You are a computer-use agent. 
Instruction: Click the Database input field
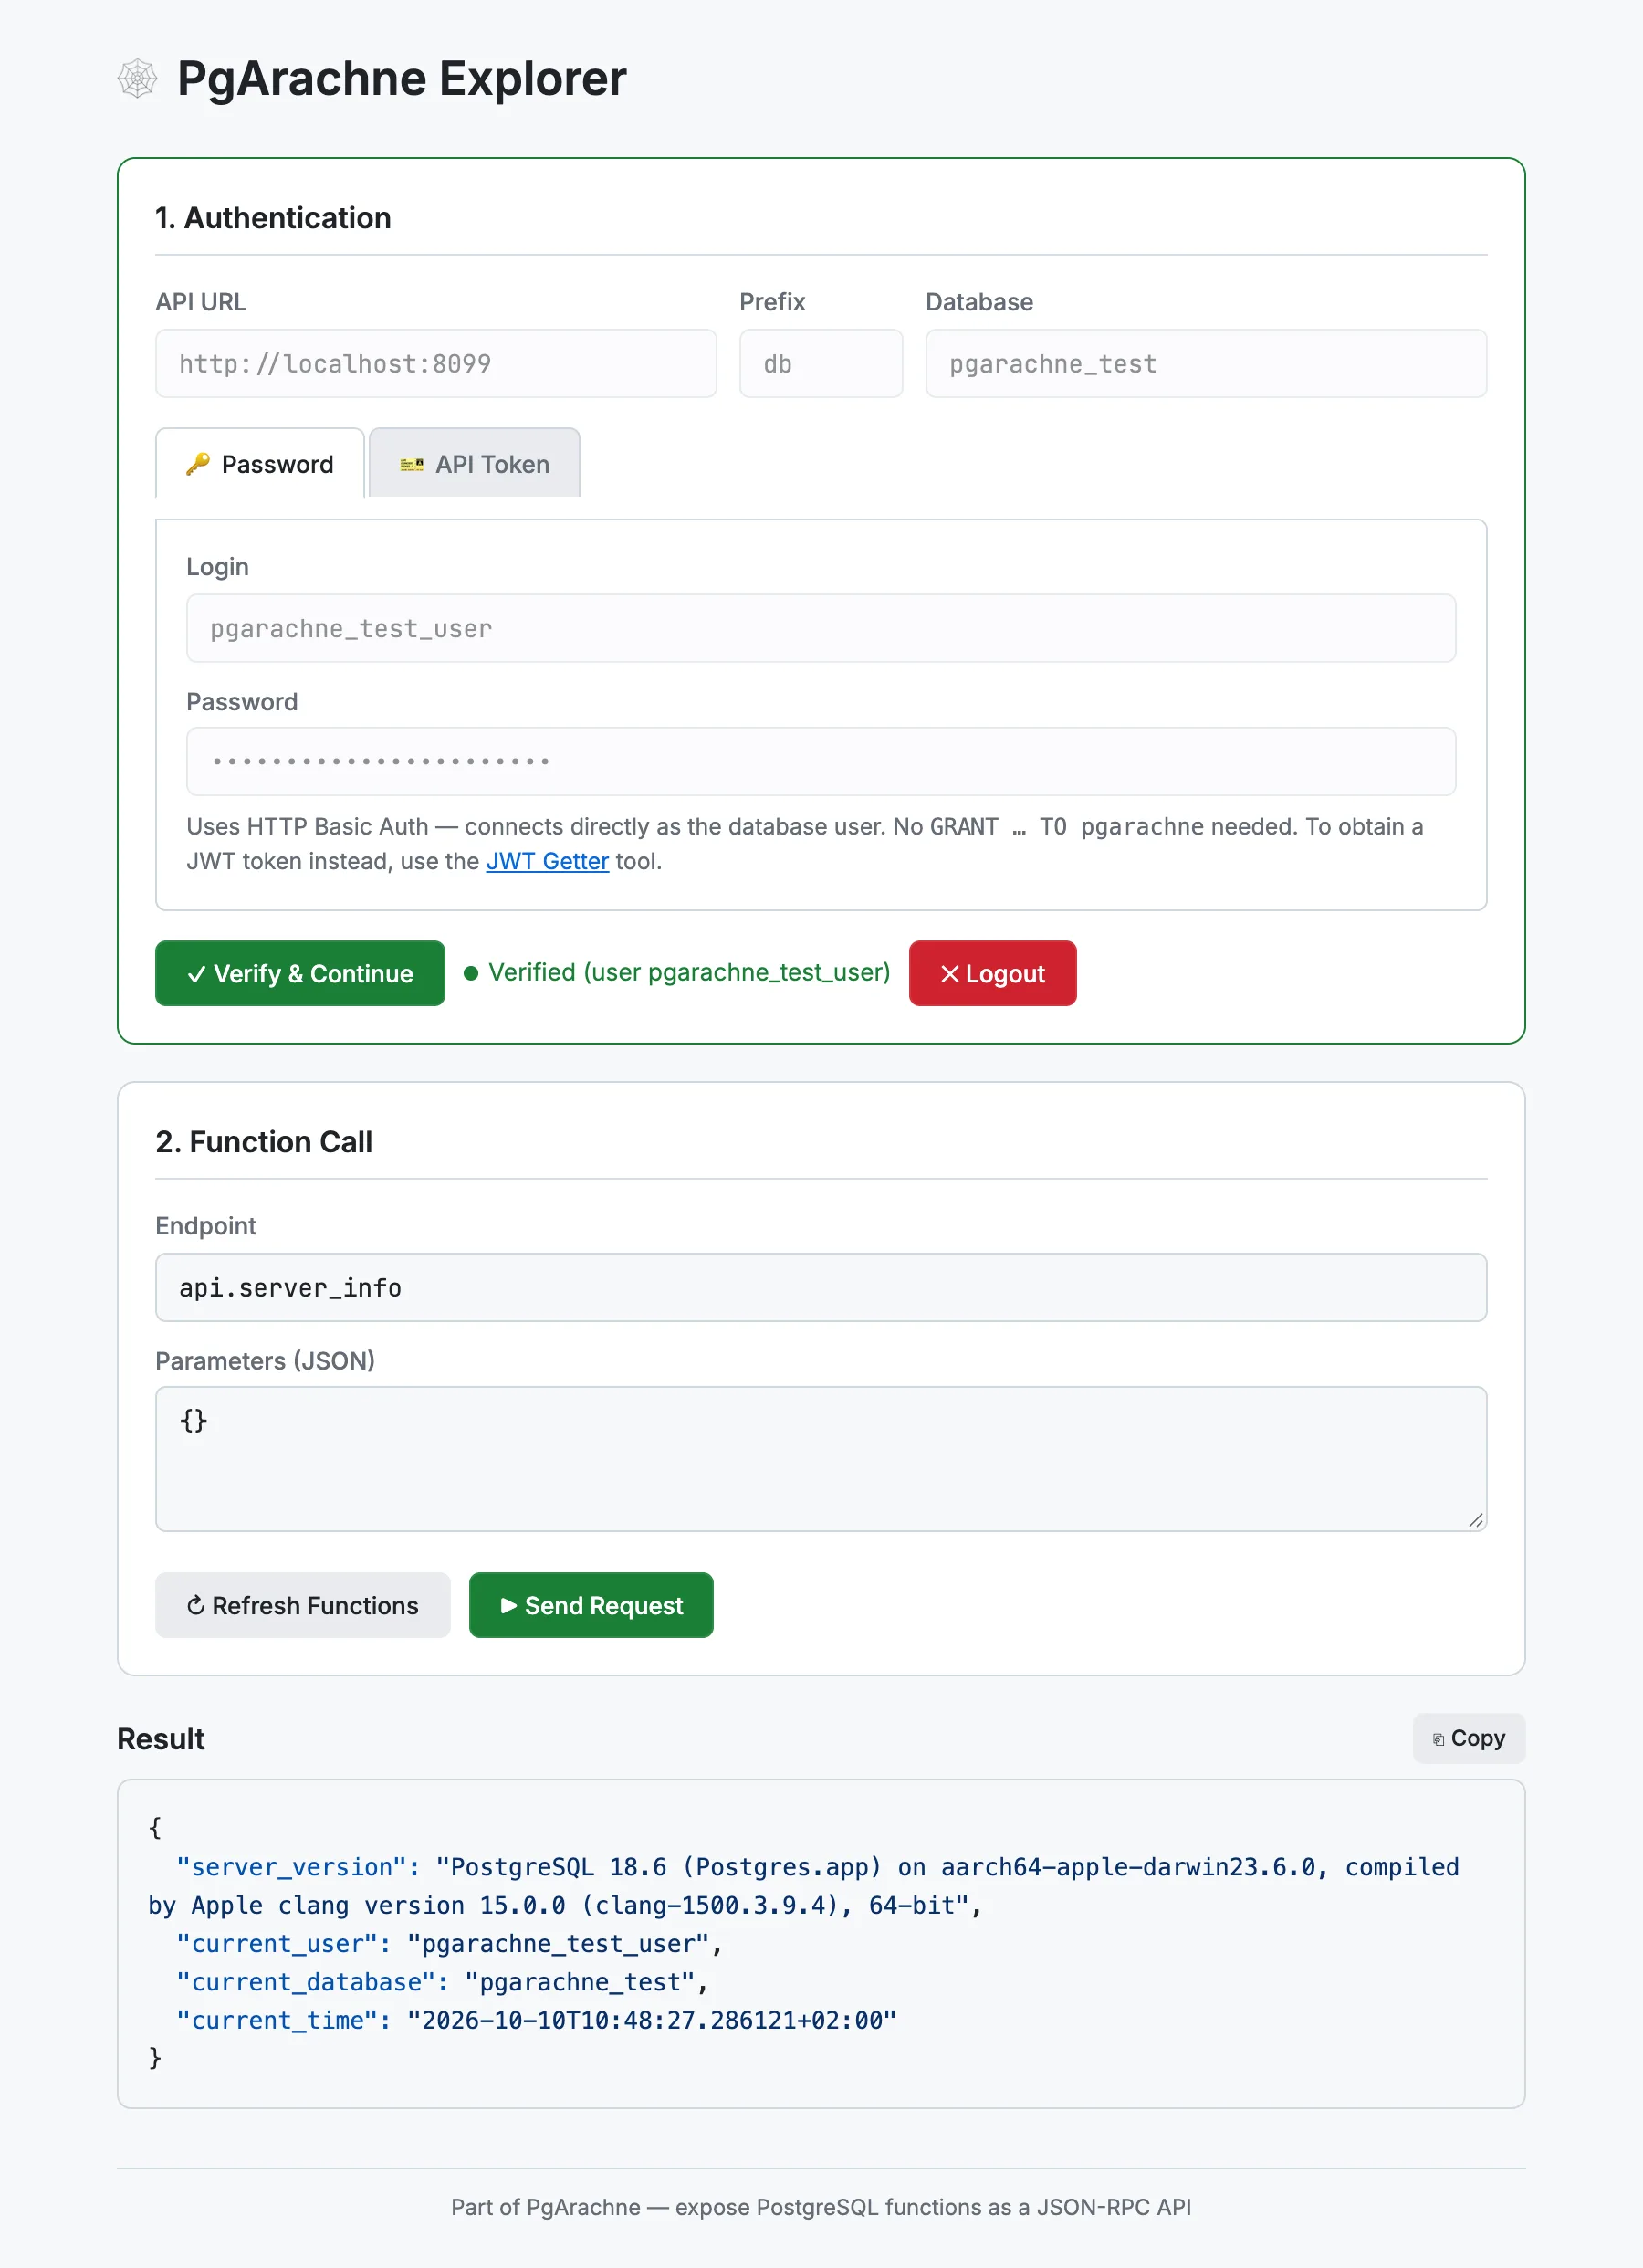(1206, 364)
